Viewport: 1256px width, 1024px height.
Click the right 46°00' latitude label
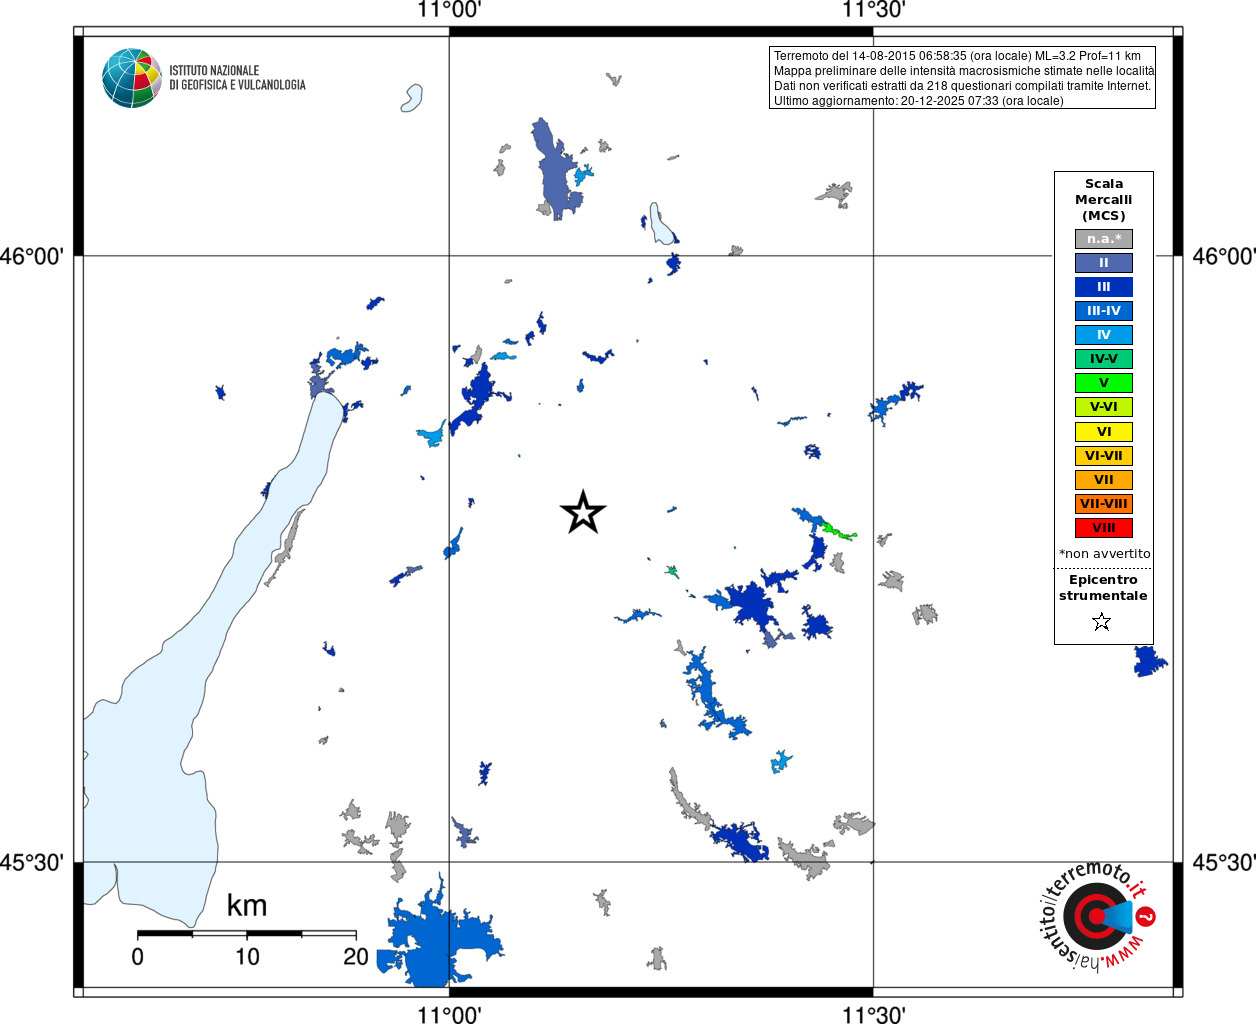tap(1224, 256)
